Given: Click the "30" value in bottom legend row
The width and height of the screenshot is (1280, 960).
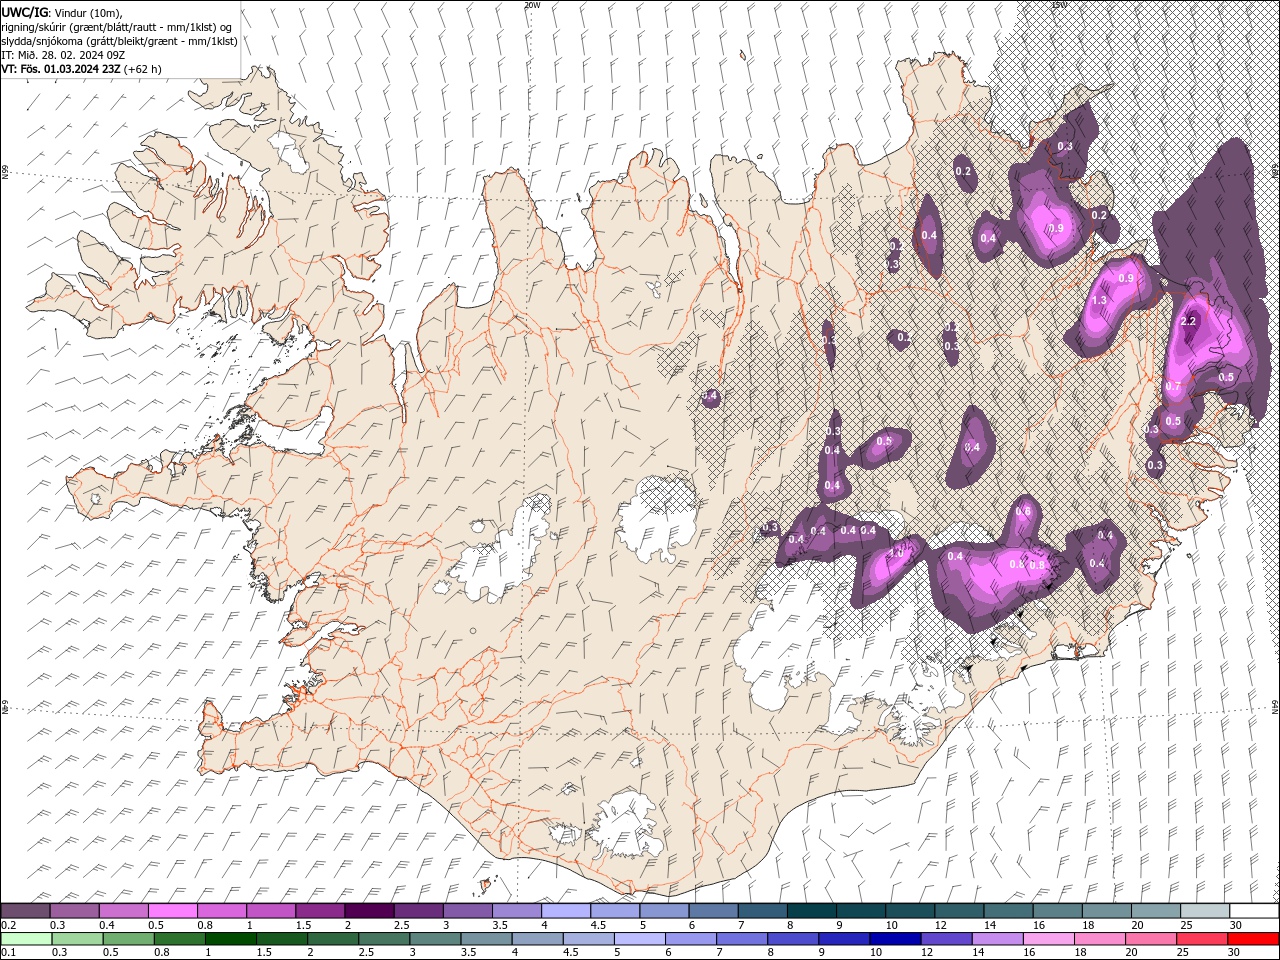Looking at the screenshot, I should pos(1235,953).
